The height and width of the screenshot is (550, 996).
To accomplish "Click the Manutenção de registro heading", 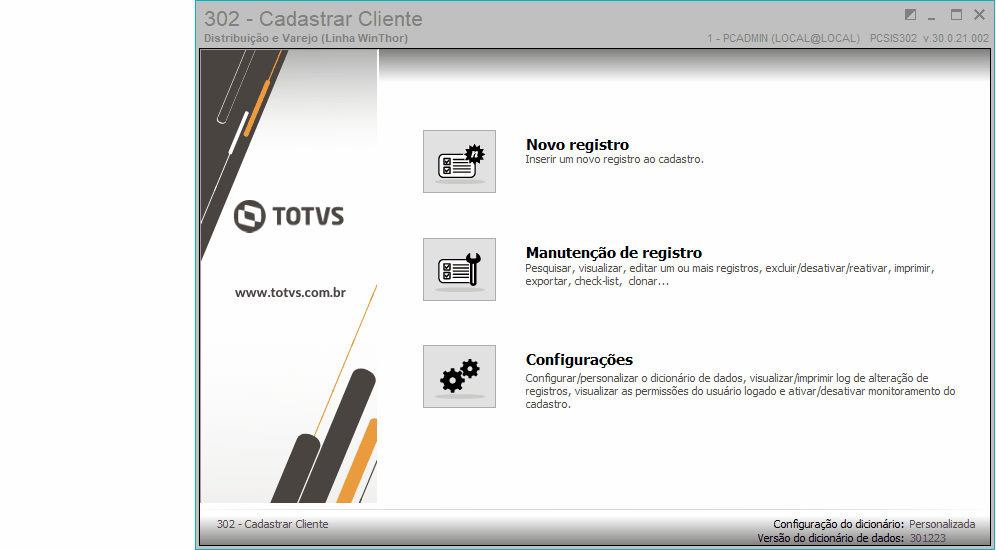I will click(614, 253).
